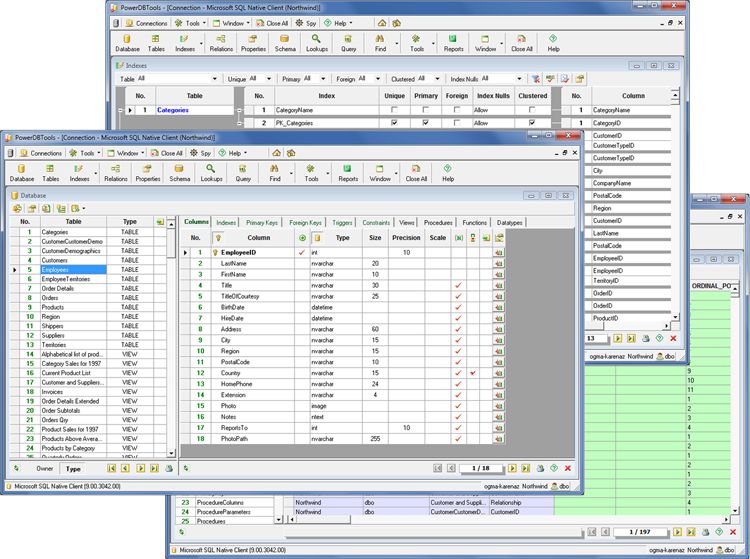Click the Properties icon in the back window toolbar
The width and height of the screenshot is (750, 559).
[x=253, y=42]
